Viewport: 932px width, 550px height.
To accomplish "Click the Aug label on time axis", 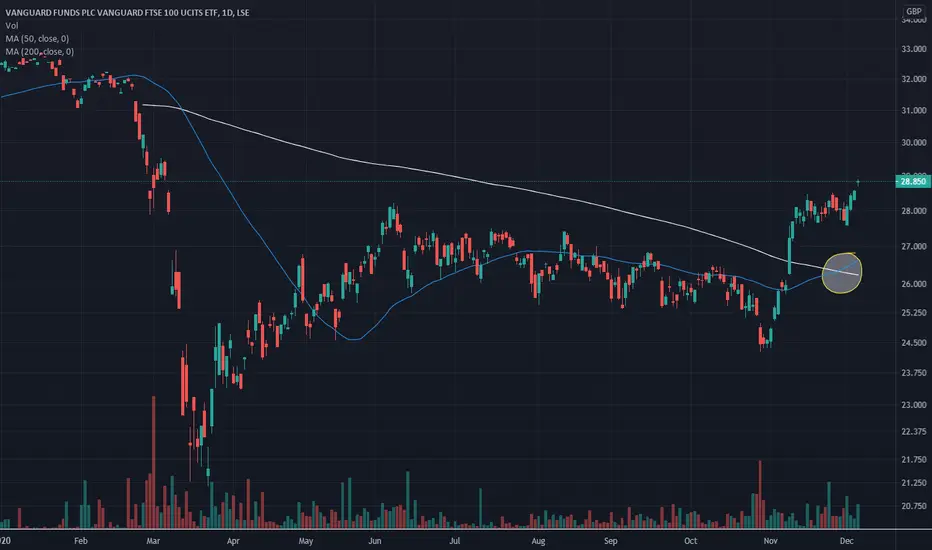I will pos(538,541).
